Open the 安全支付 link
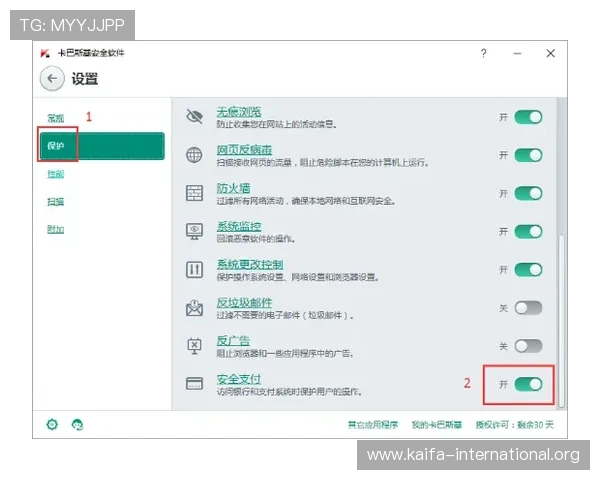600x480 pixels. (x=239, y=379)
